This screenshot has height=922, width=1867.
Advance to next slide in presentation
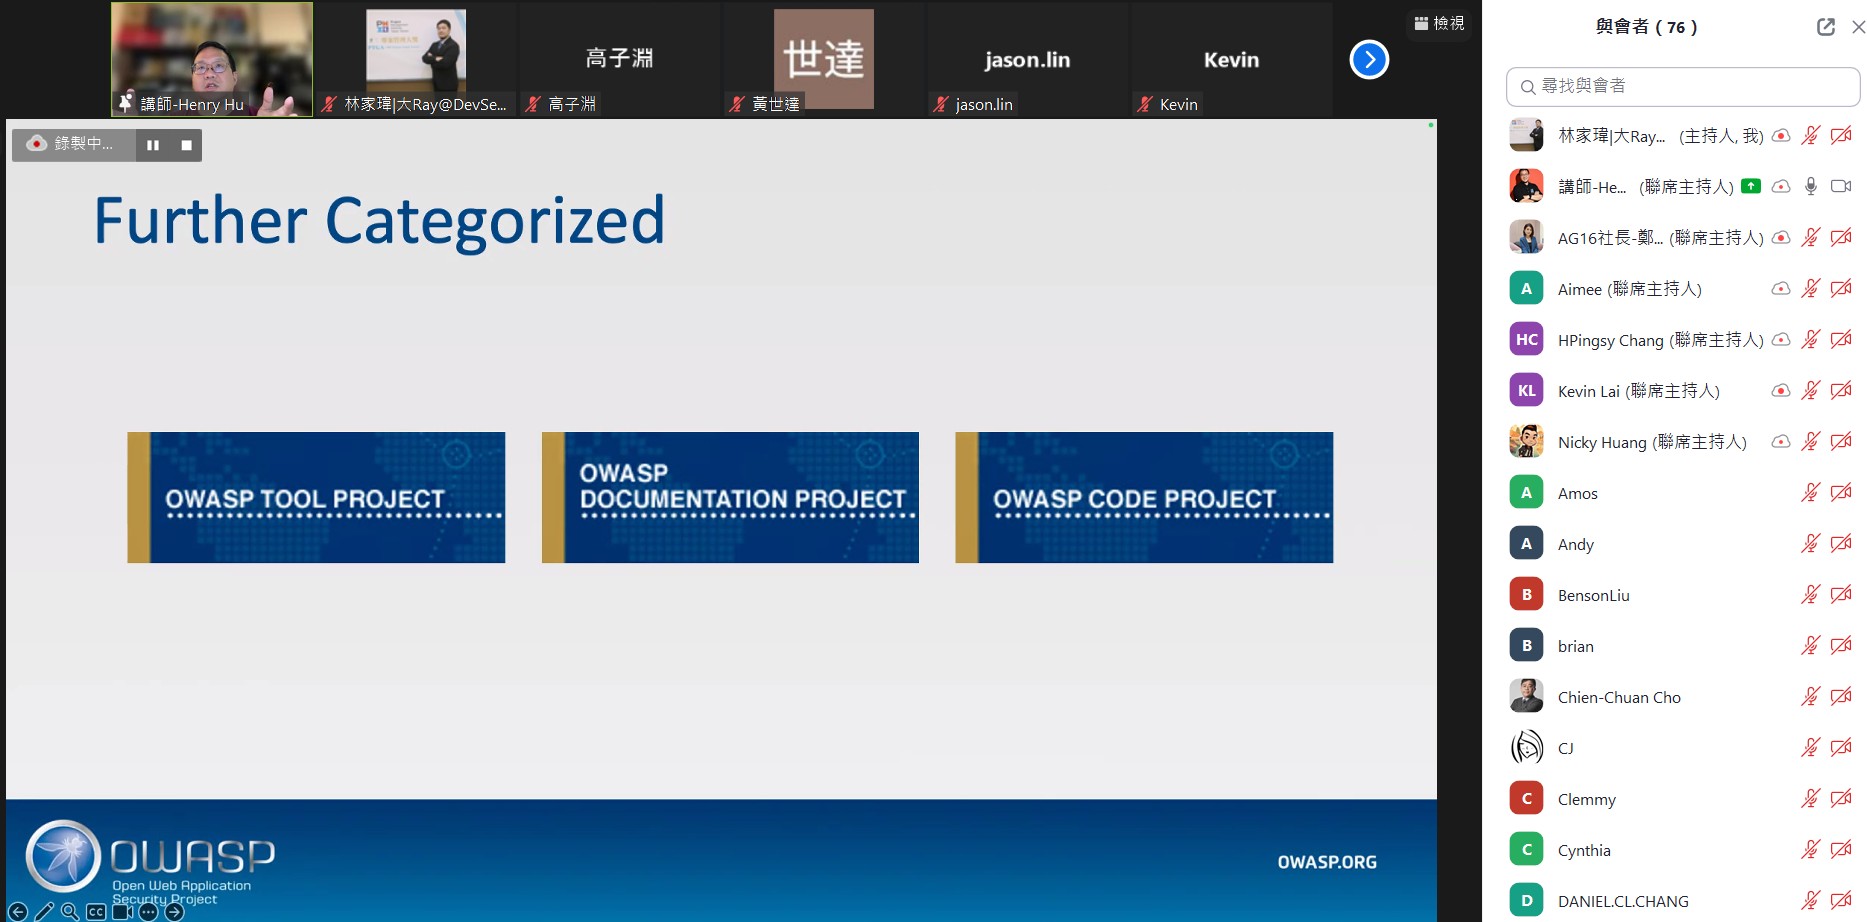coord(175,911)
